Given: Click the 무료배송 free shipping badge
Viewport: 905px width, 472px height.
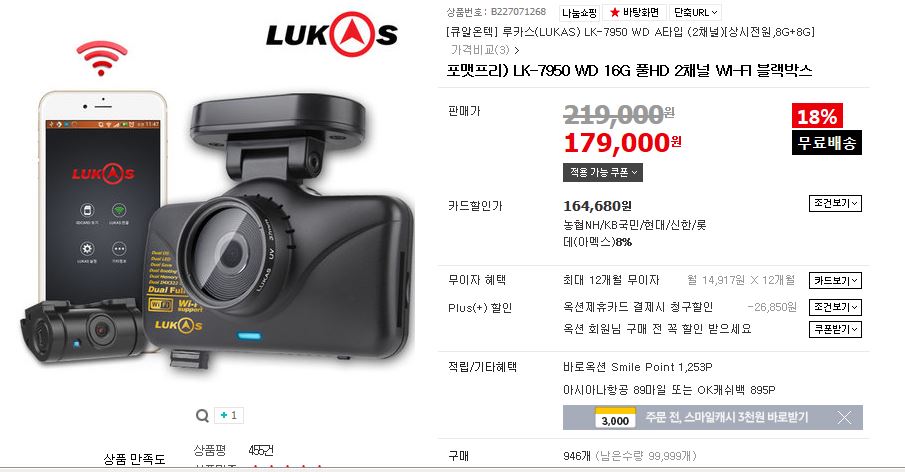Looking at the screenshot, I should 827,143.
